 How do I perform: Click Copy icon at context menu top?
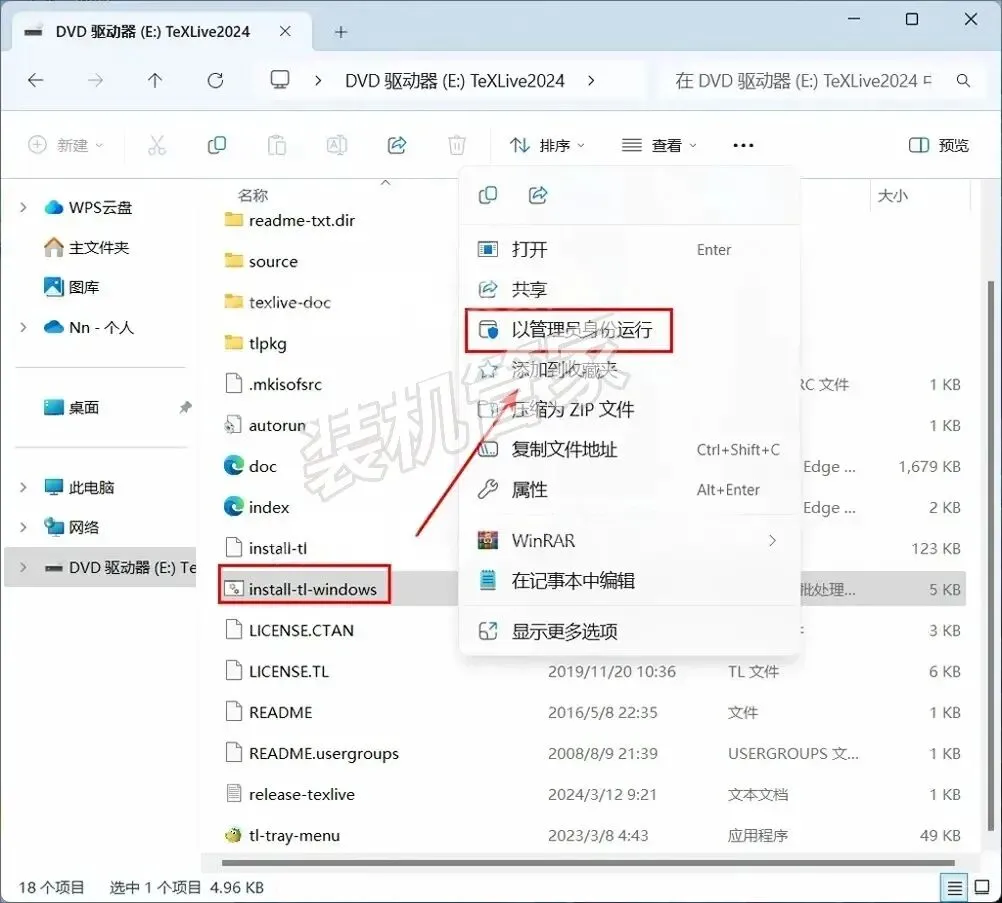click(488, 195)
